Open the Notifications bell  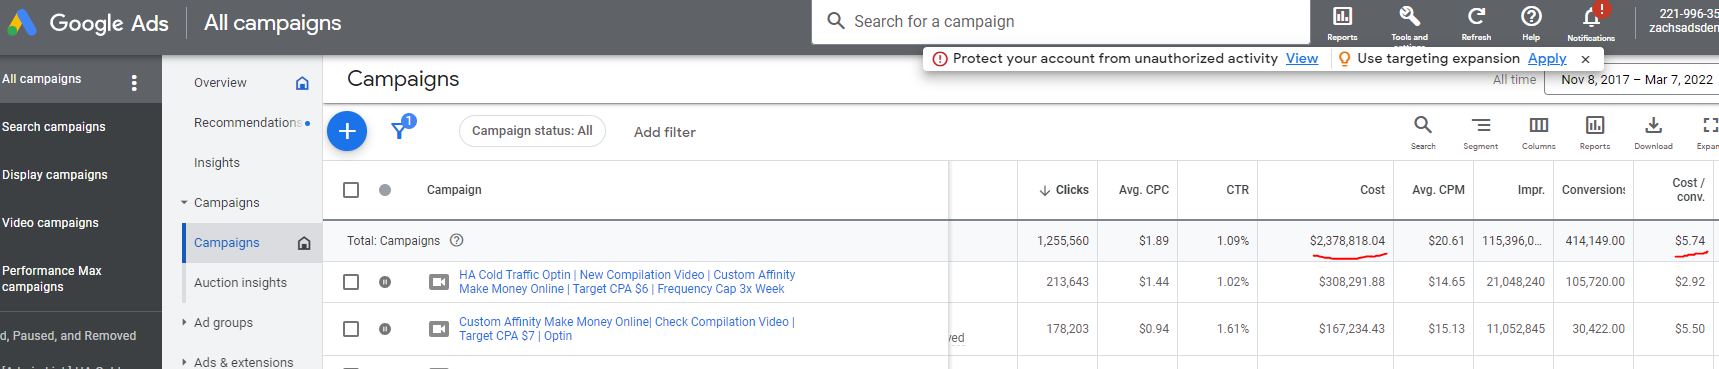tap(1591, 18)
